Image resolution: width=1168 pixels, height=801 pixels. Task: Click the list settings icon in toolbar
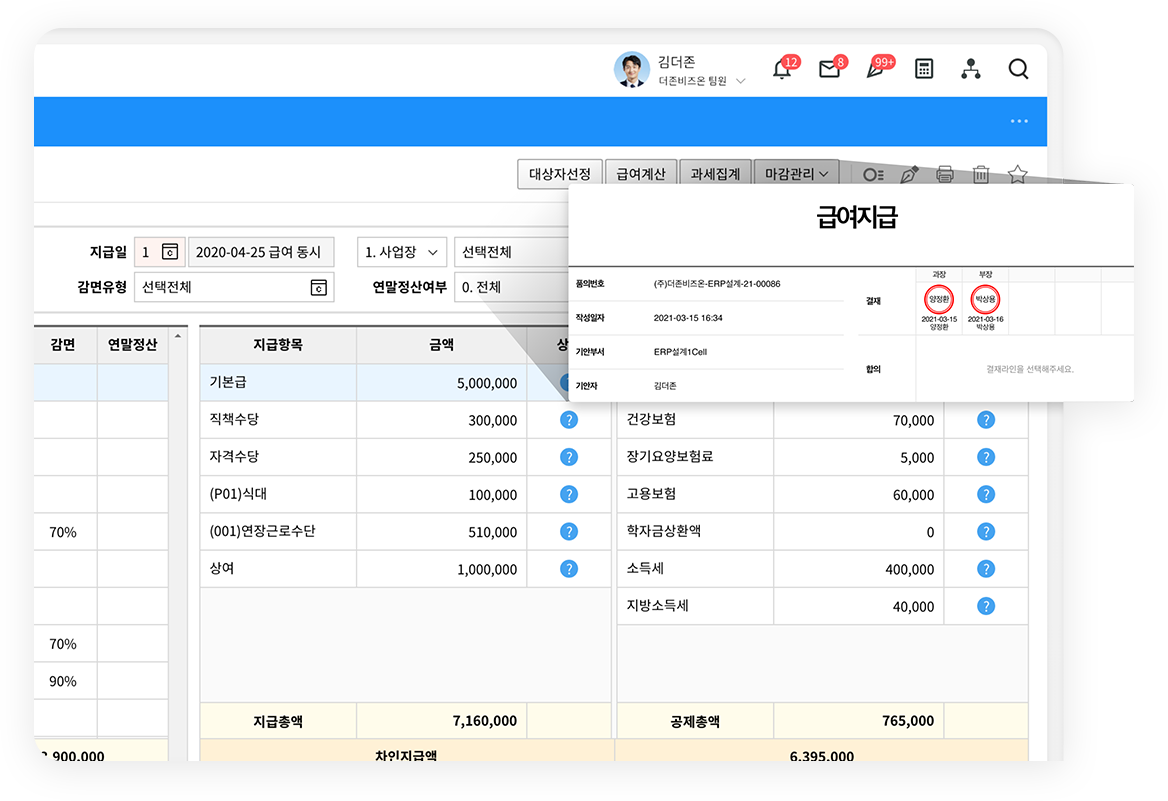tap(873, 174)
